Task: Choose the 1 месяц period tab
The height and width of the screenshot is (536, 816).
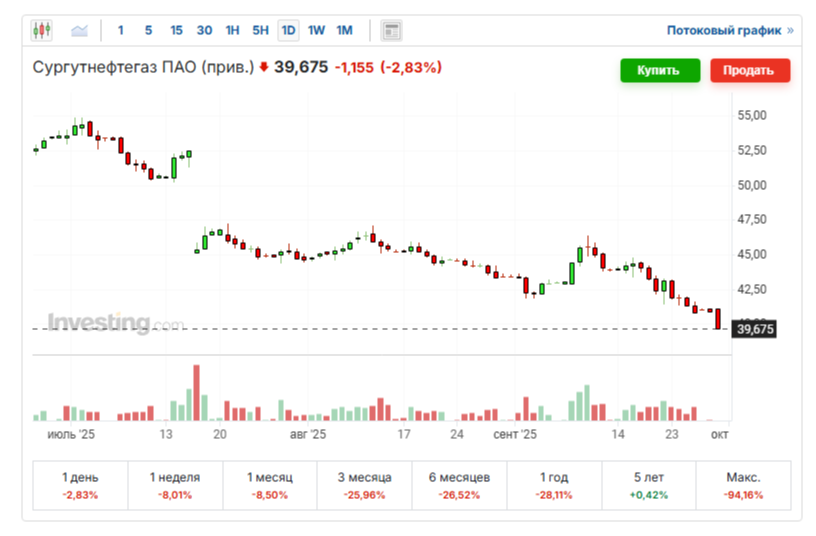Action: coord(270,485)
